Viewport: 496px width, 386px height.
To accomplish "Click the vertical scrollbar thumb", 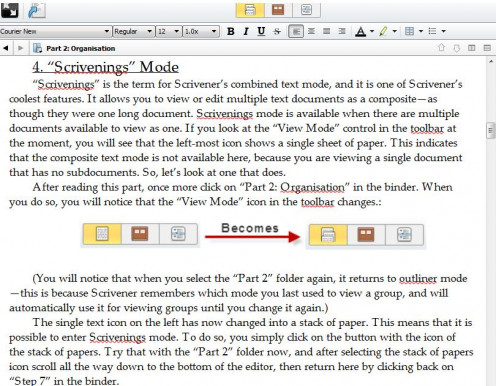I will coord(491,131).
